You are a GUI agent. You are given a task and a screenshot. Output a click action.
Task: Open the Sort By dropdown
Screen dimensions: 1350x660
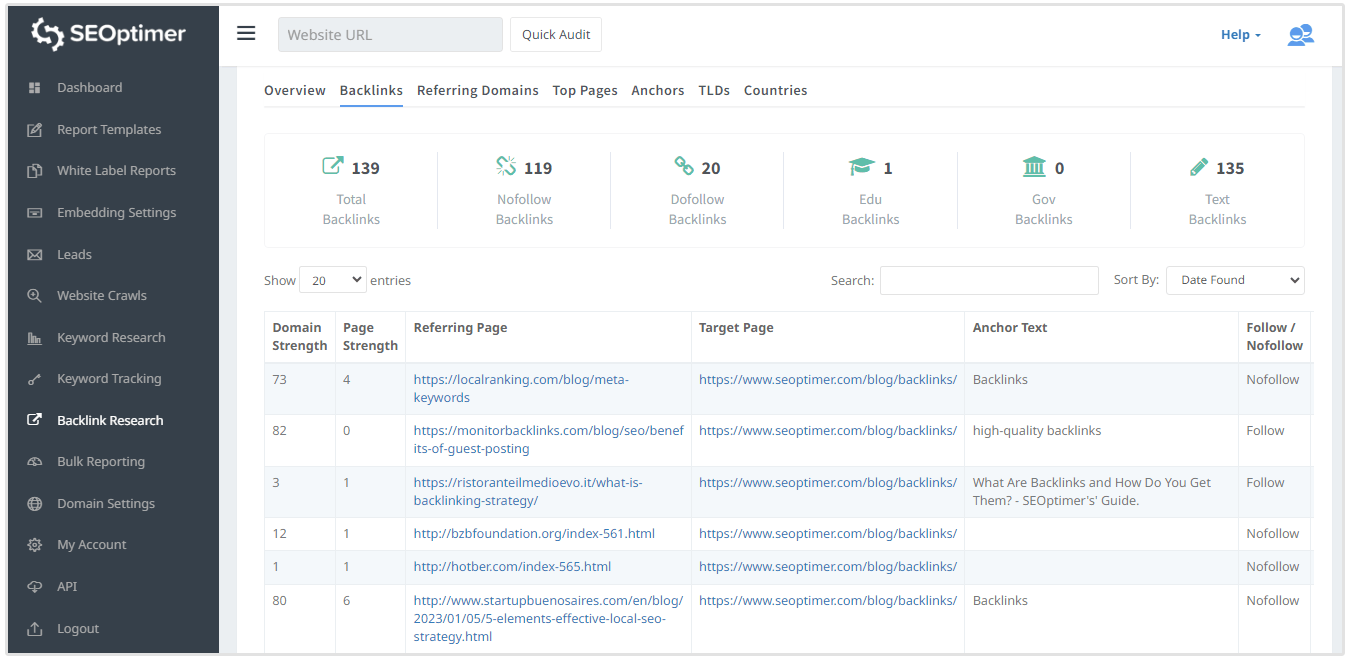tap(1235, 281)
